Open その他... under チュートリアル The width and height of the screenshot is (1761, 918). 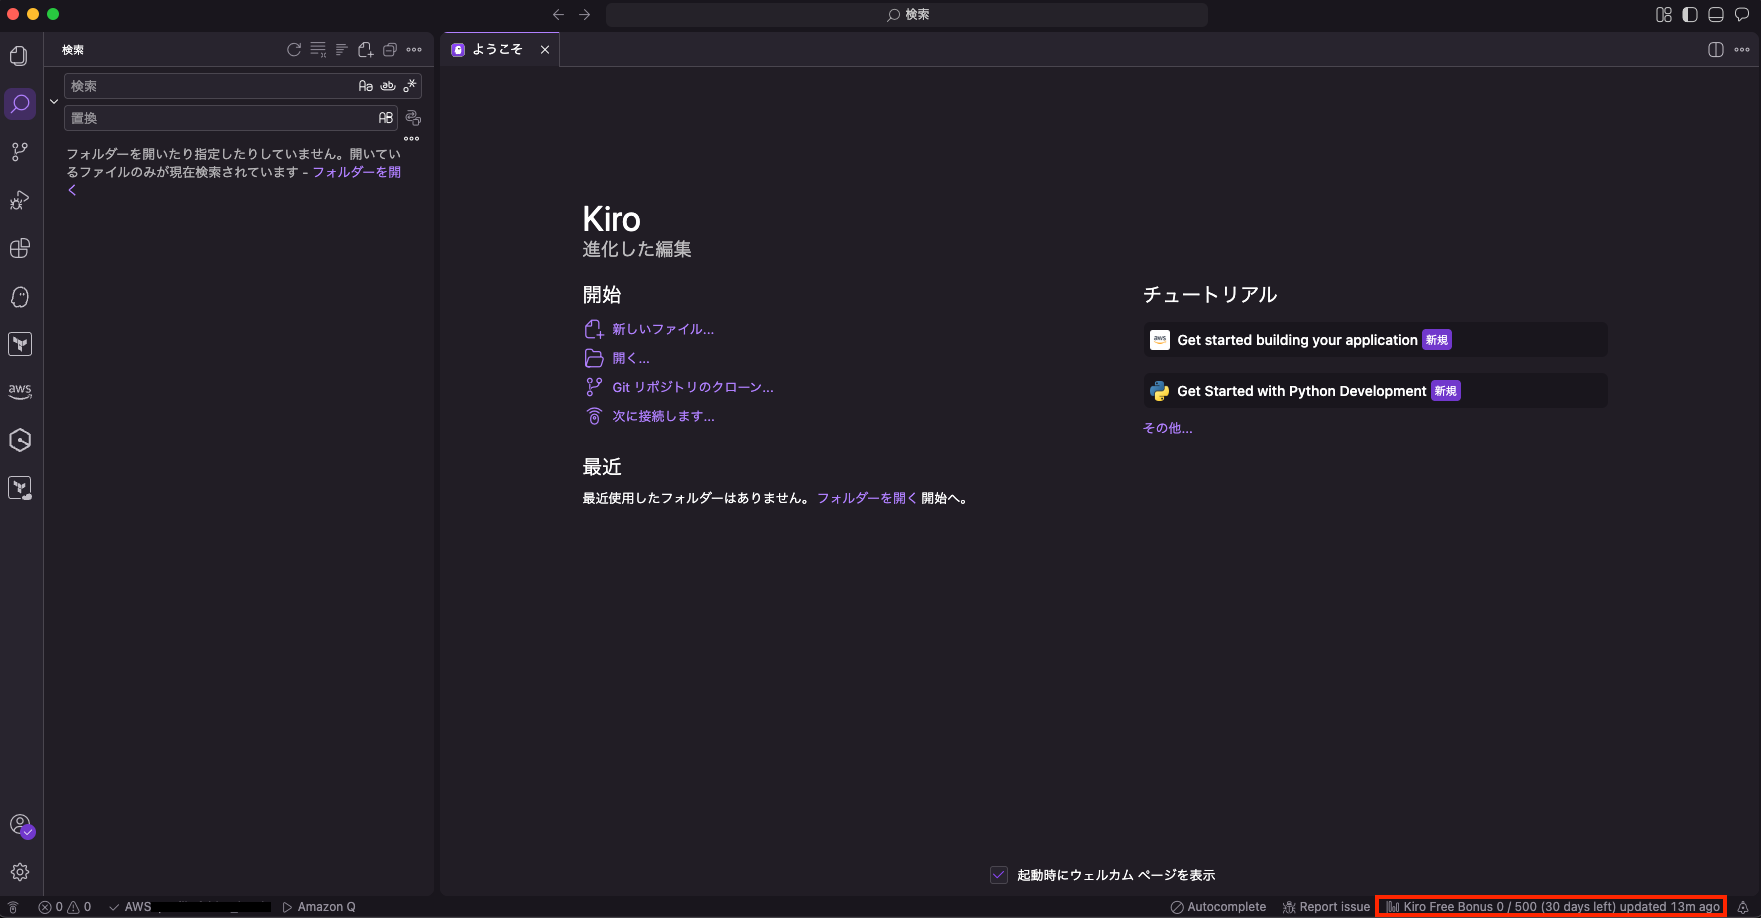[x=1167, y=428]
